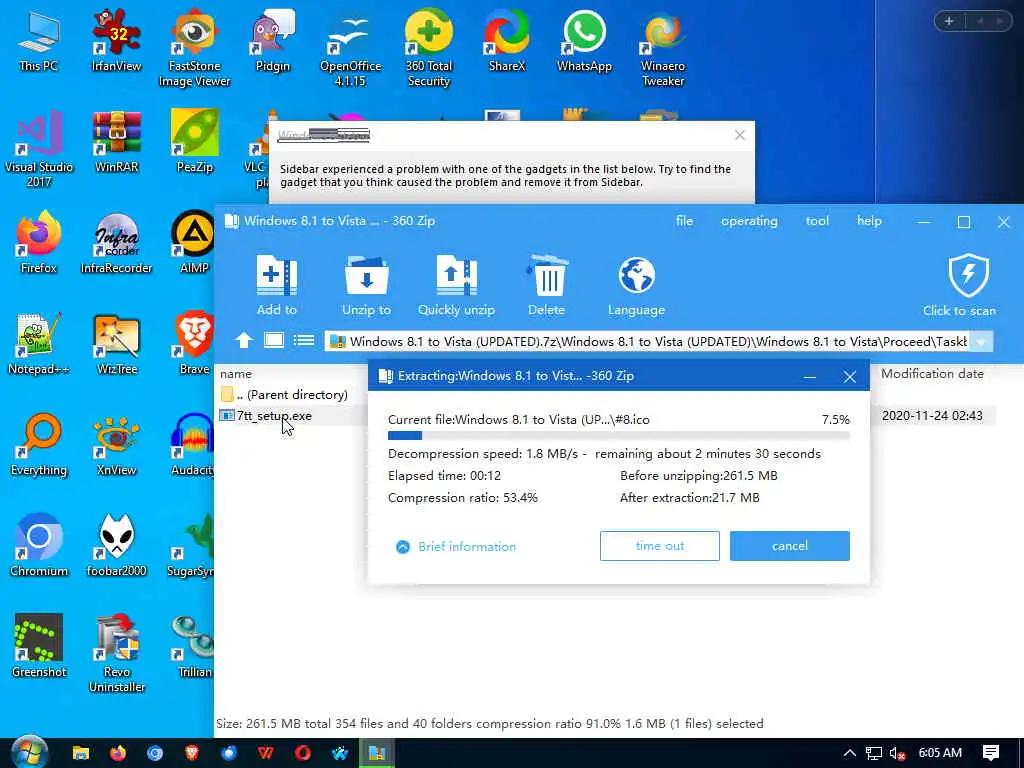Open Pidgin desktop shortcut
The width and height of the screenshot is (1024, 768).
click(x=272, y=42)
